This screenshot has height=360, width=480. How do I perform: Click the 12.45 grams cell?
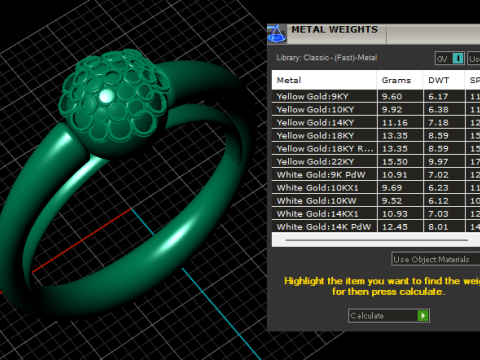point(400,226)
